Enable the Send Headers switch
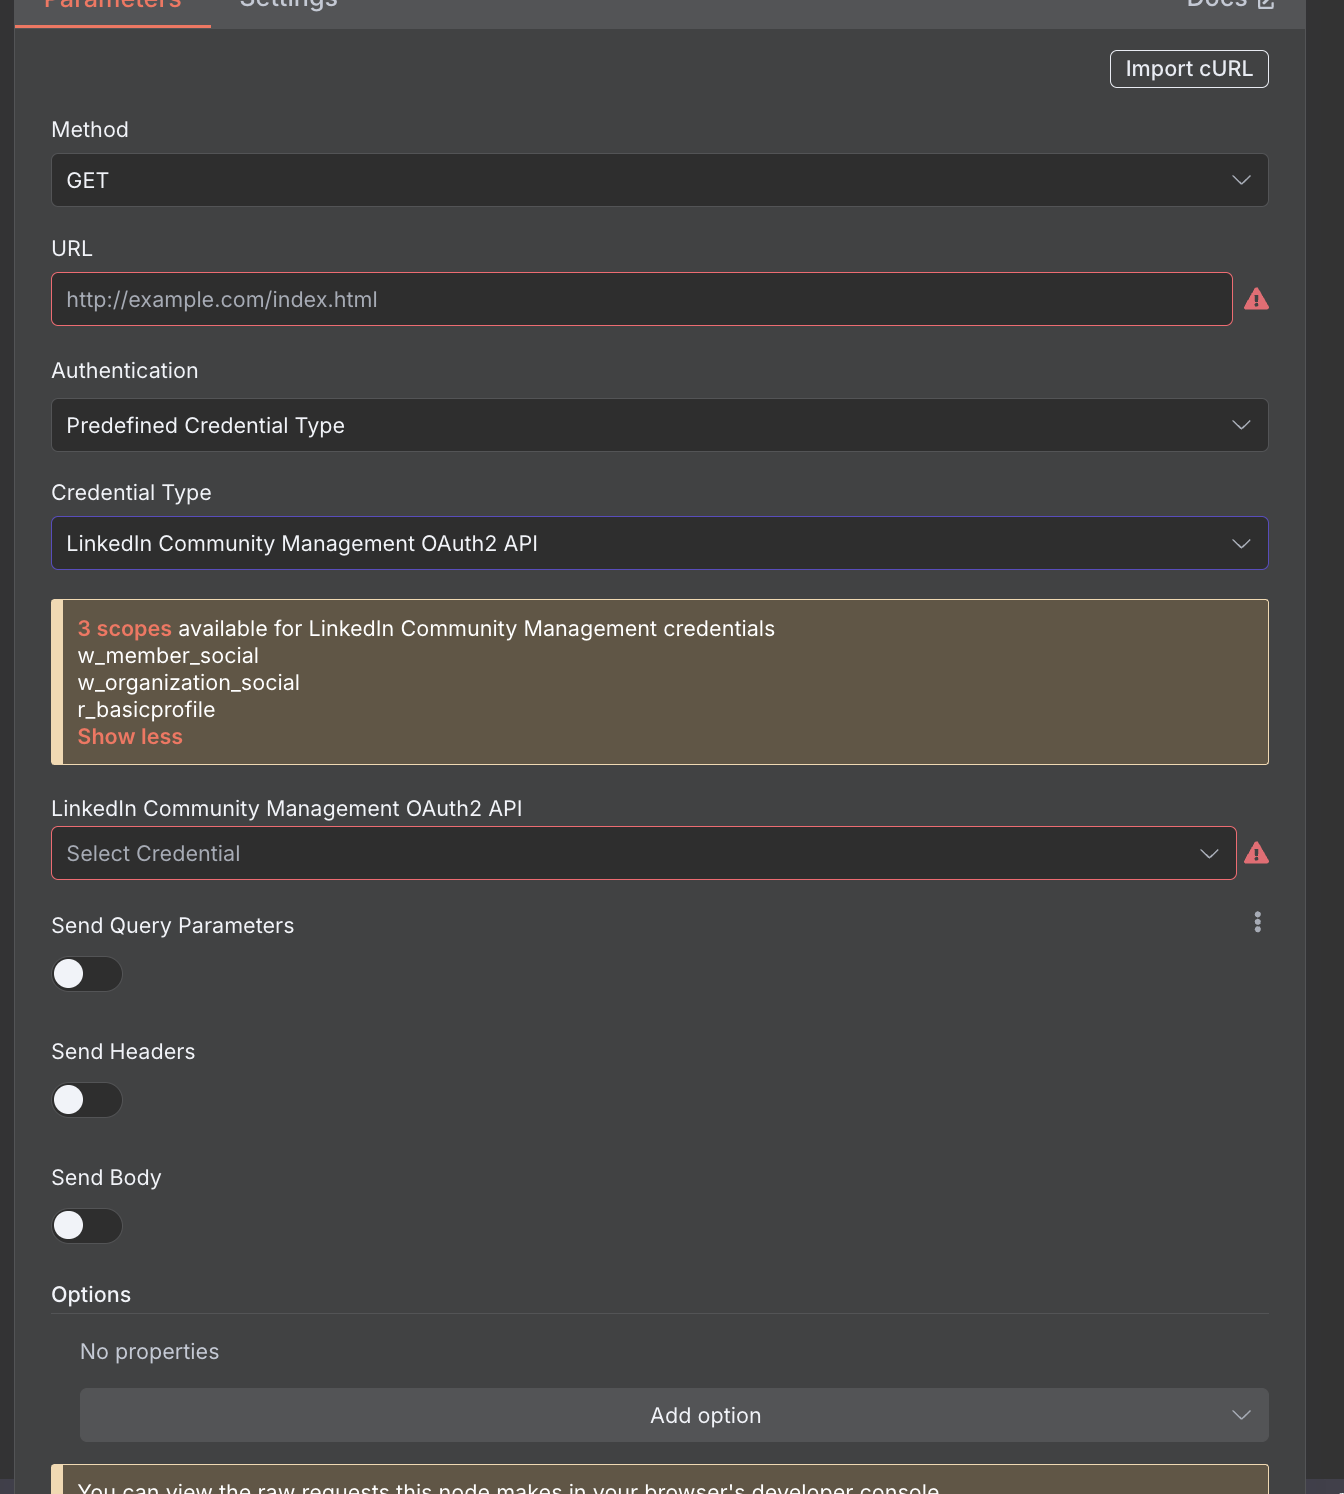 coord(87,1100)
